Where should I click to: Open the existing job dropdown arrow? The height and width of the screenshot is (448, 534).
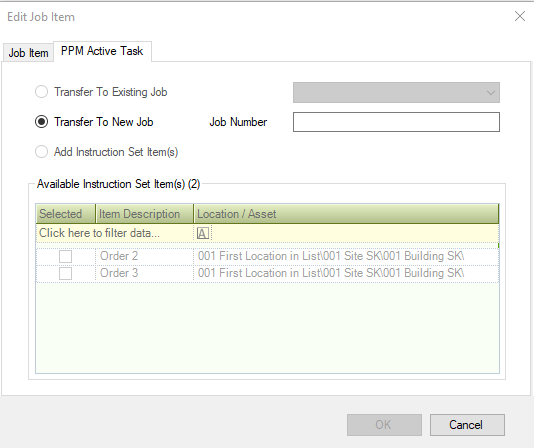click(490, 92)
